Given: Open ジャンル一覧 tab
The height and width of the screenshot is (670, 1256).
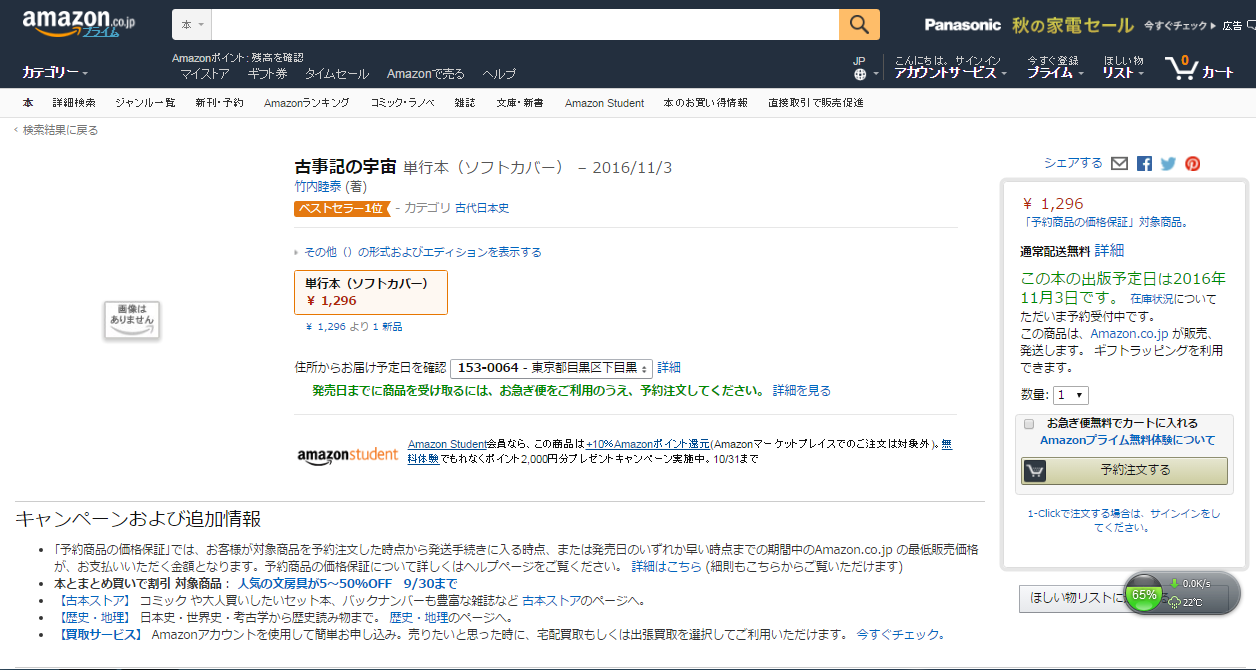Looking at the screenshot, I should tap(145, 103).
